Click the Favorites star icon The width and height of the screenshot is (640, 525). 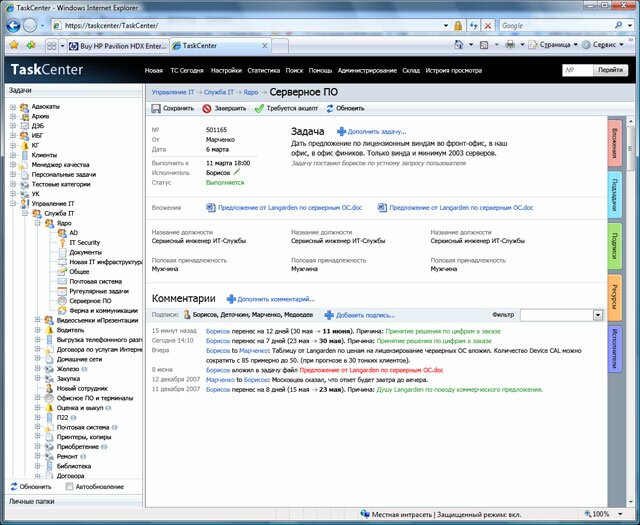point(14,45)
